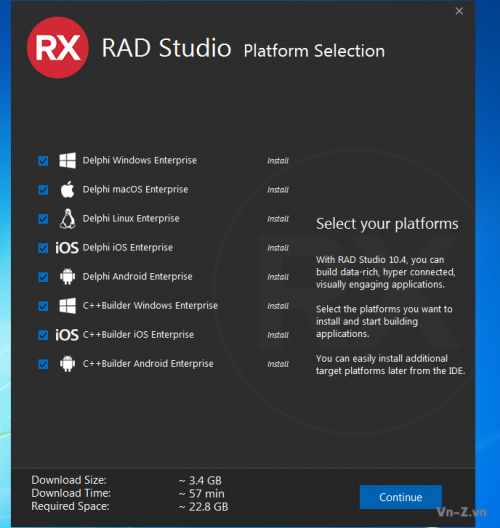Deselect C++Builder iOS Enterprise checkbox

tap(43, 335)
